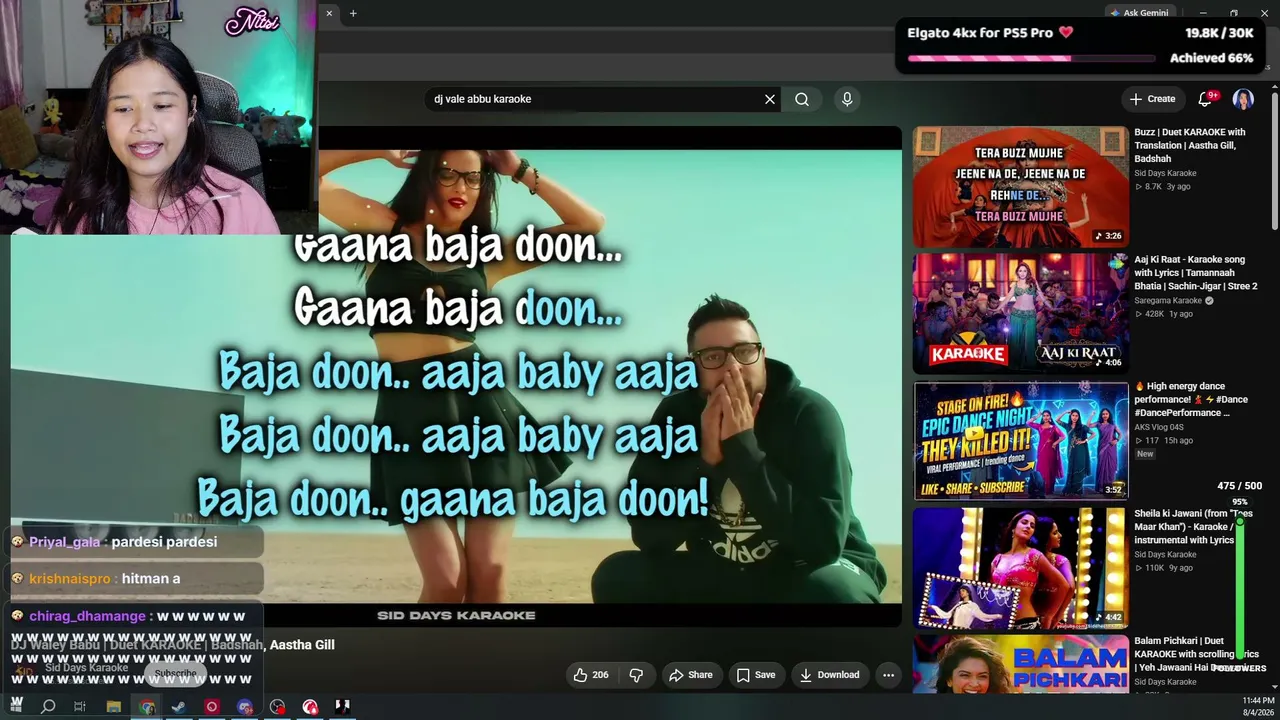Visit Sid Days Karaoke channel under Buzz video

pyautogui.click(x=1165, y=173)
